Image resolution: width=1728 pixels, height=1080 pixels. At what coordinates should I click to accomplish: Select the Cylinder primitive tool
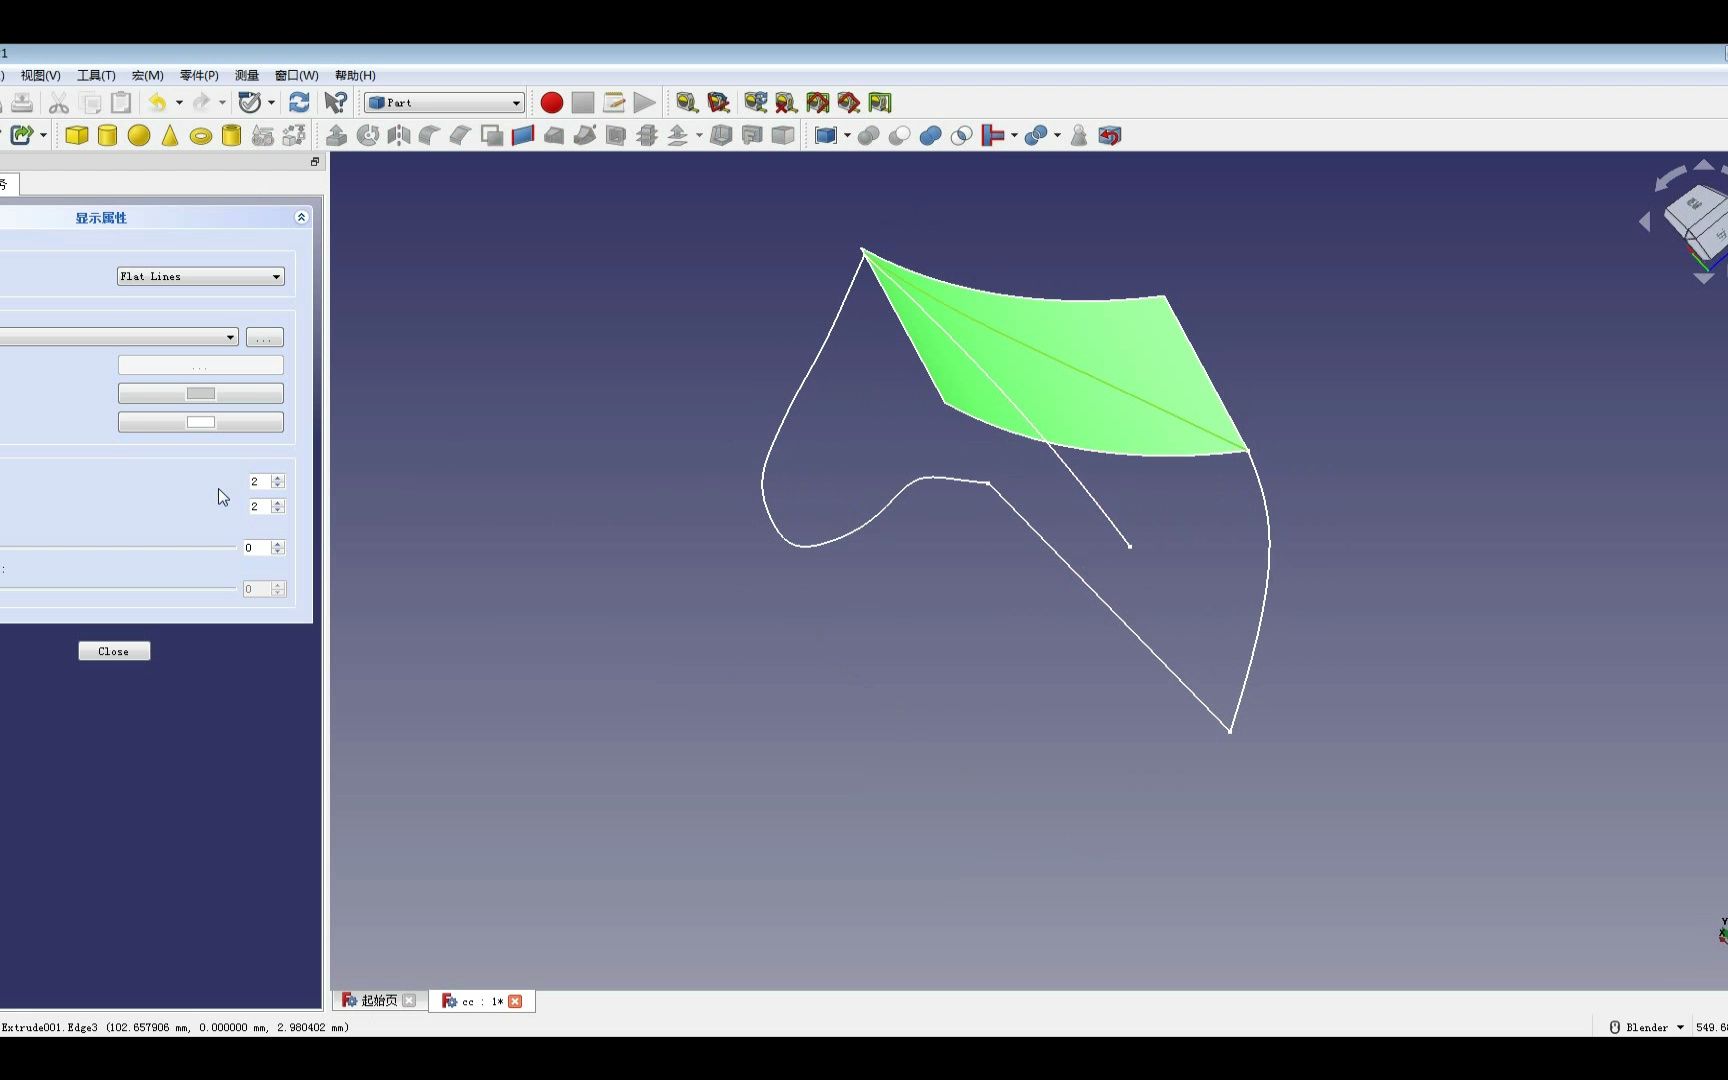click(x=107, y=135)
